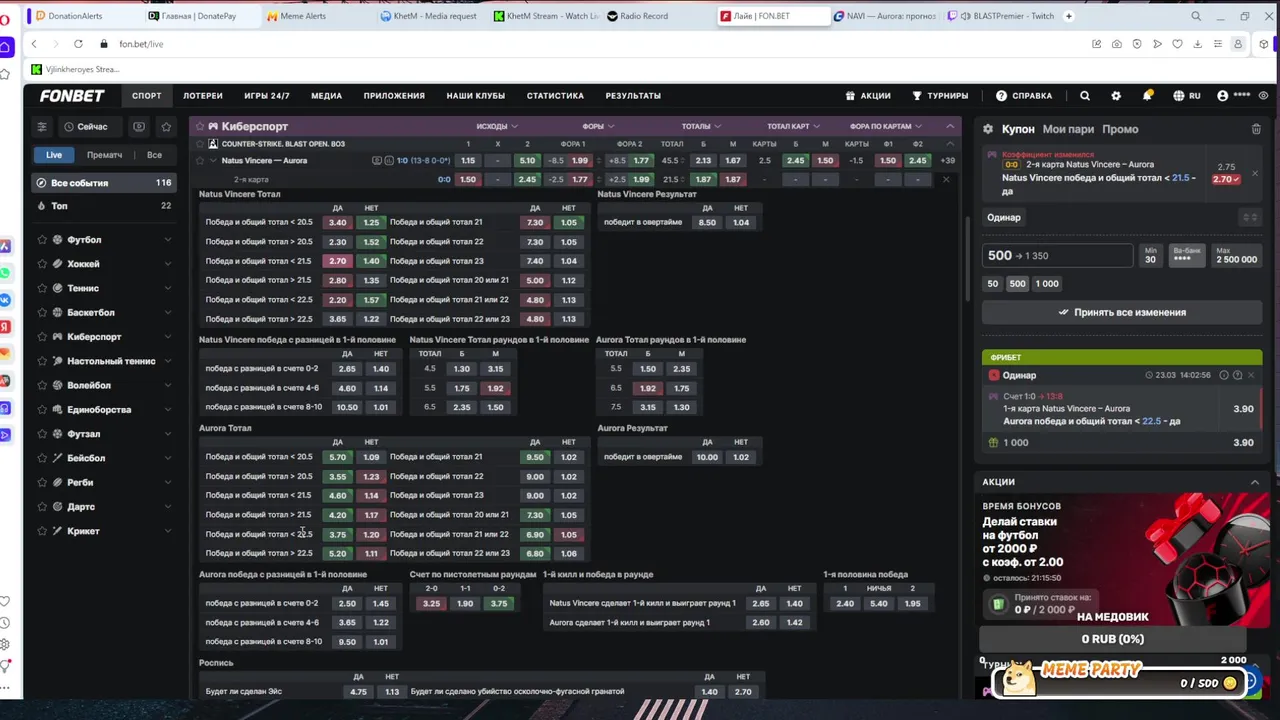Clear coupon with the trash icon
This screenshot has width=1280, height=720.
click(x=1256, y=129)
